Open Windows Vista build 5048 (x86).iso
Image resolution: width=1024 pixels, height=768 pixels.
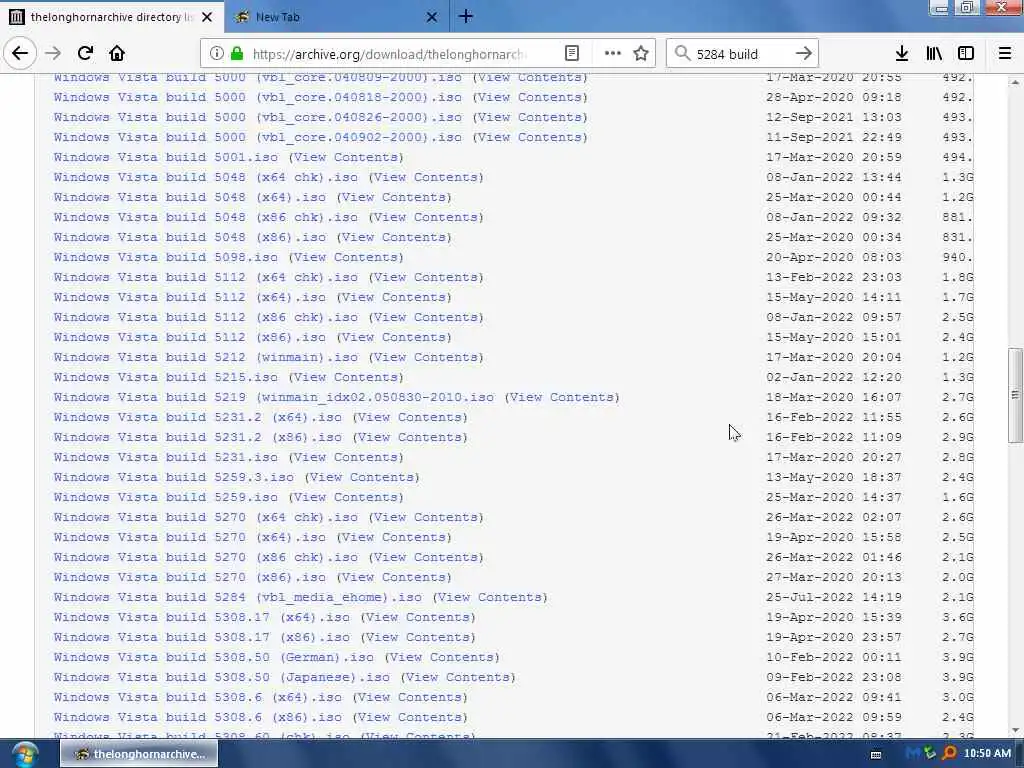pyautogui.click(x=189, y=237)
